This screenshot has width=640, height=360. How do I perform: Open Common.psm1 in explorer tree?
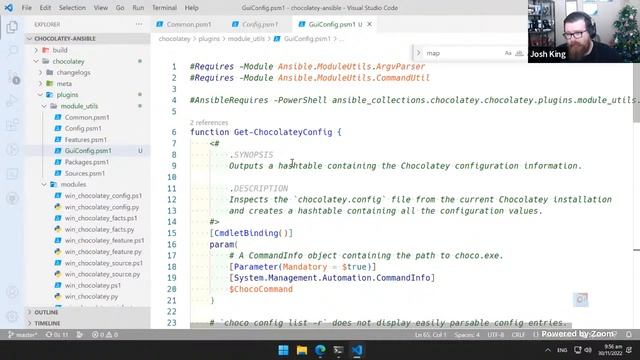87,117
